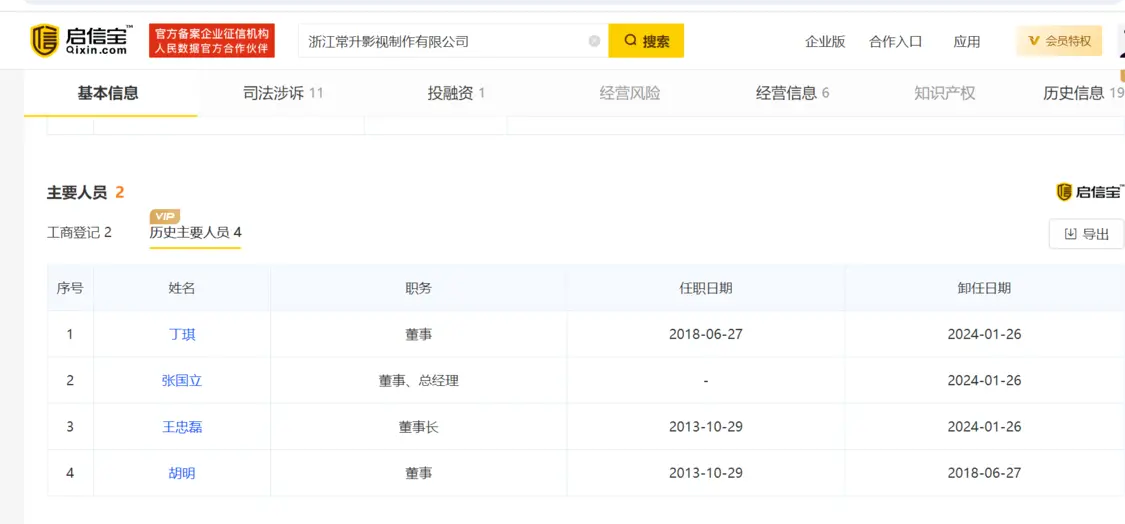The height and width of the screenshot is (524, 1125).
Task: Select the 工商登记 2 sub-tab
Action: (x=79, y=232)
